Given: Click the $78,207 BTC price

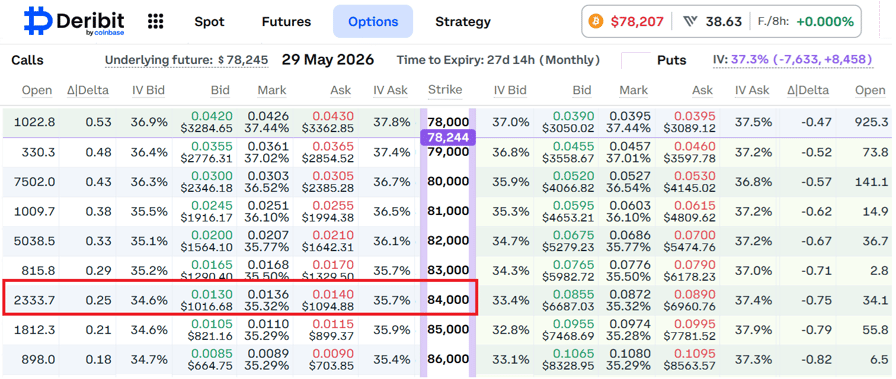Looking at the screenshot, I should pyautogui.click(x=637, y=22).
